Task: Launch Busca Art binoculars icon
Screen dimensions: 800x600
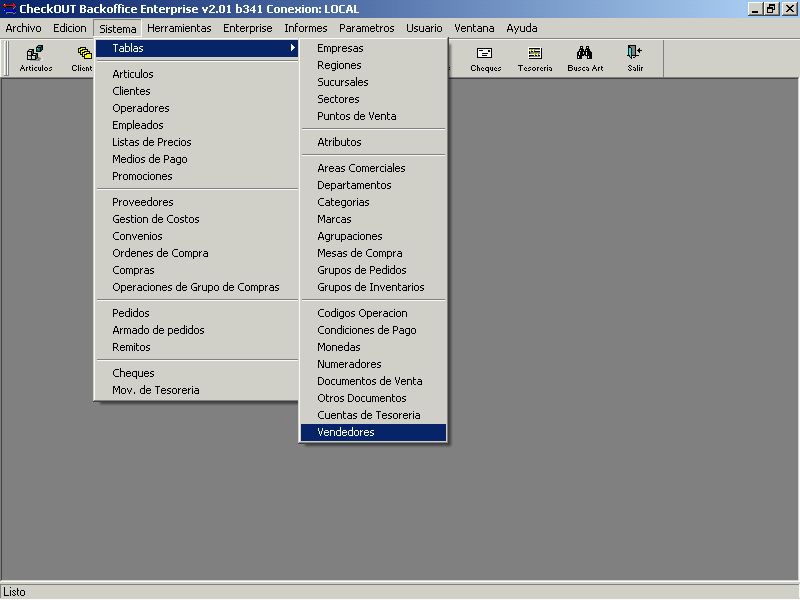Action: [x=585, y=59]
